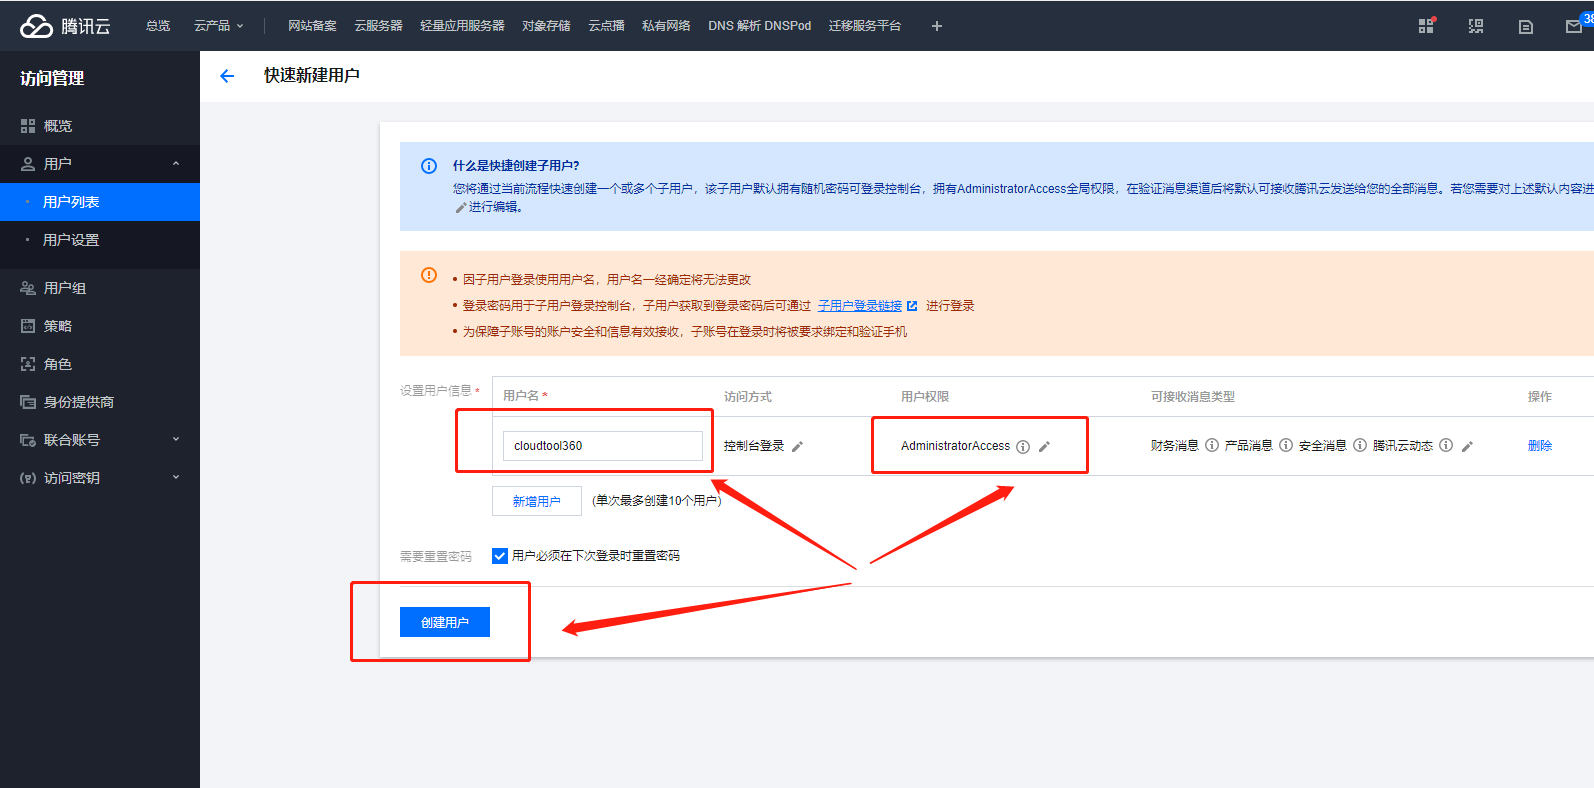1594x788 pixels.
Task: Expand the 联合账号 sidebar section
Action: coord(176,440)
